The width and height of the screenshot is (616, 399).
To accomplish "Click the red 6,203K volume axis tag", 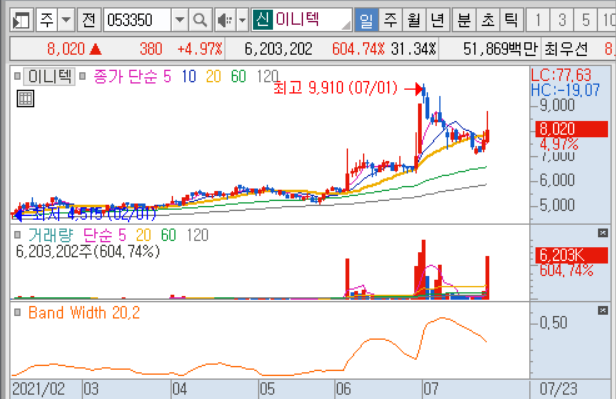I will [x=572, y=255].
